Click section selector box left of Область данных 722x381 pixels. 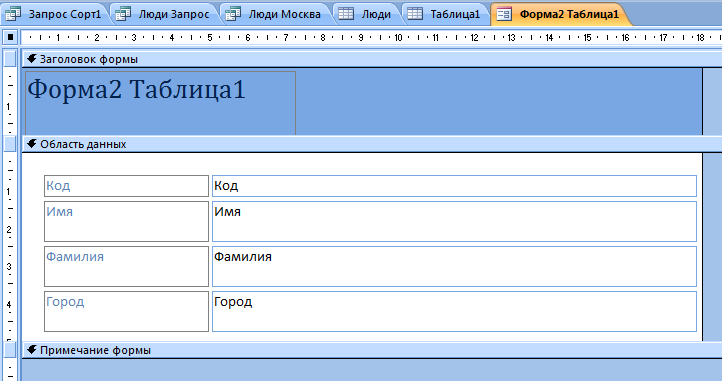pos(10,144)
